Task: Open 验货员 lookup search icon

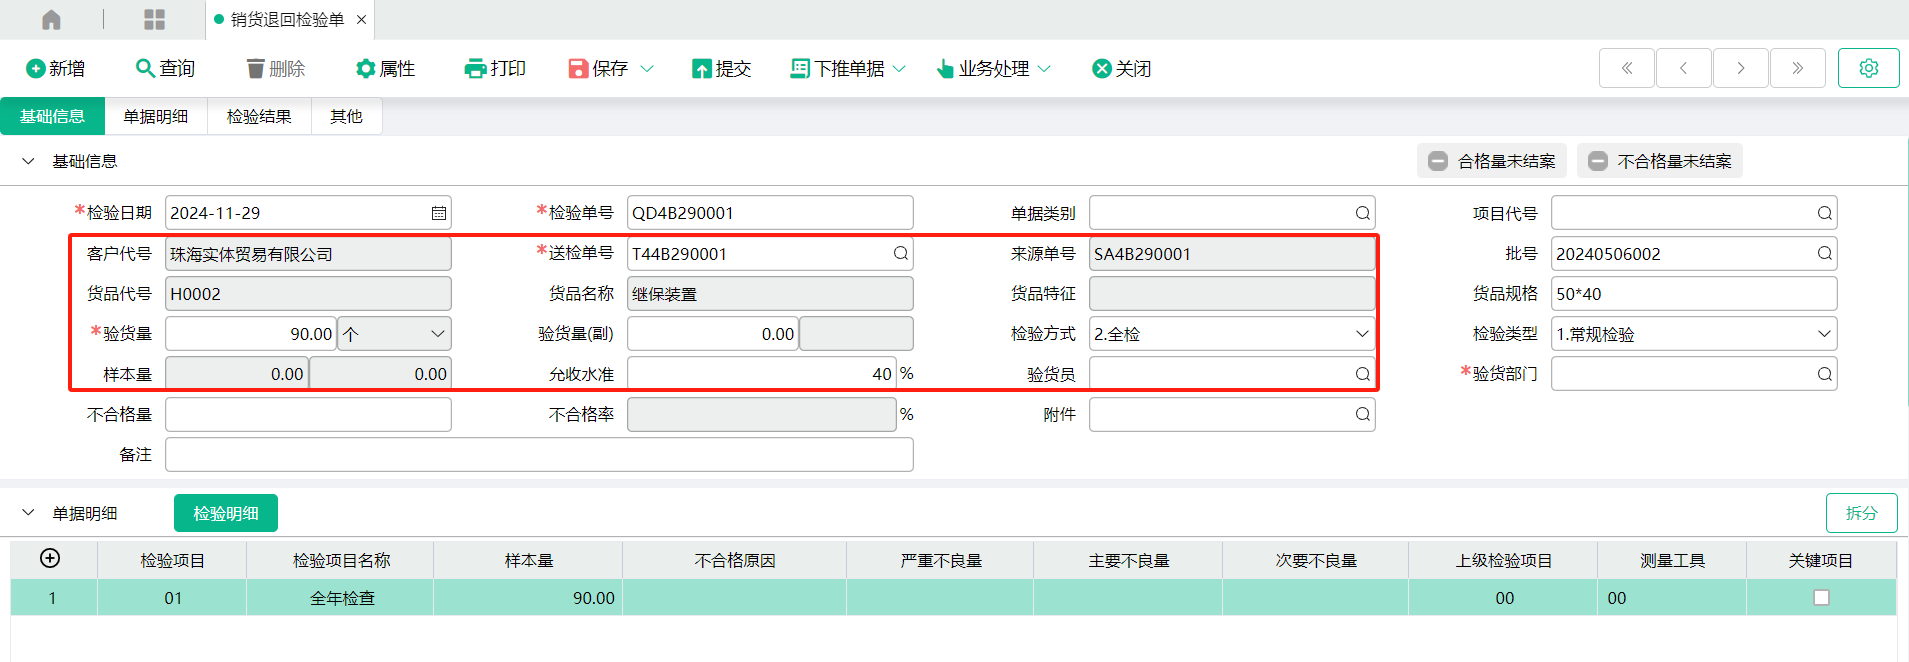Action: pos(1362,374)
